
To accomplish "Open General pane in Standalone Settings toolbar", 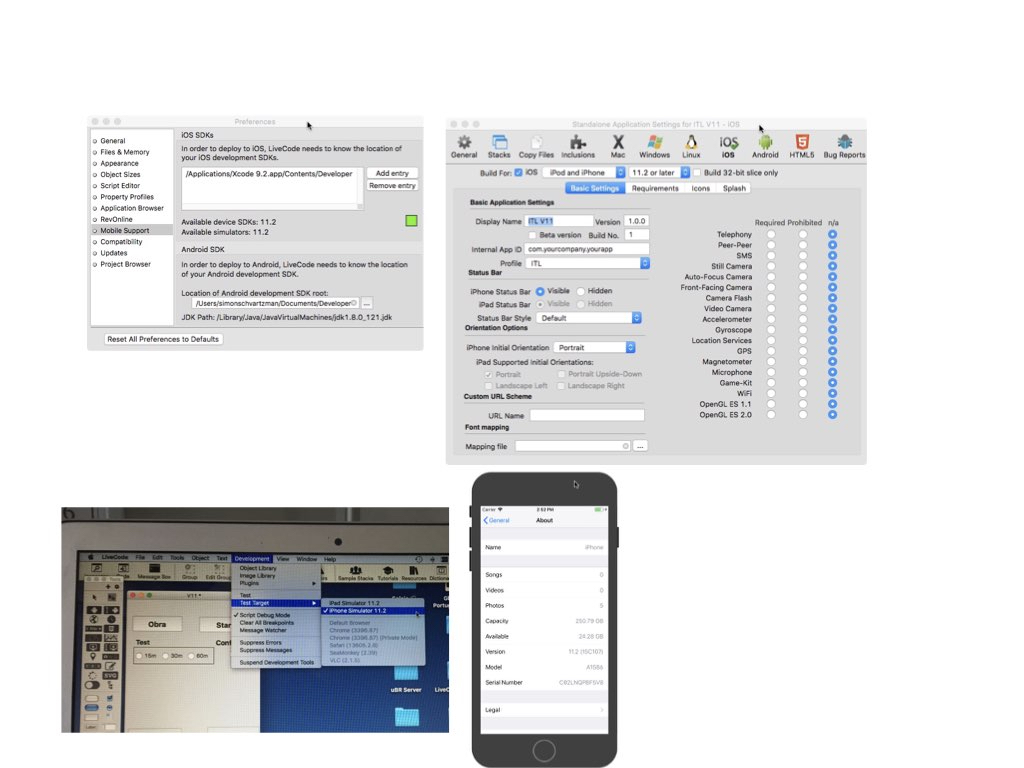I will pyautogui.click(x=464, y=146).
